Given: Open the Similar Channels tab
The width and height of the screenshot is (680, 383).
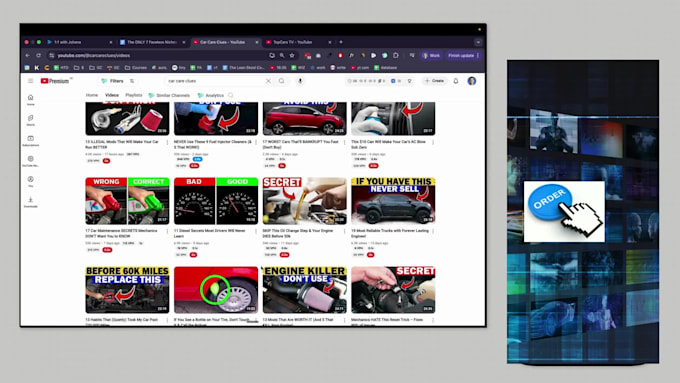Looking at the screenshot, I should tap(170, 95).
